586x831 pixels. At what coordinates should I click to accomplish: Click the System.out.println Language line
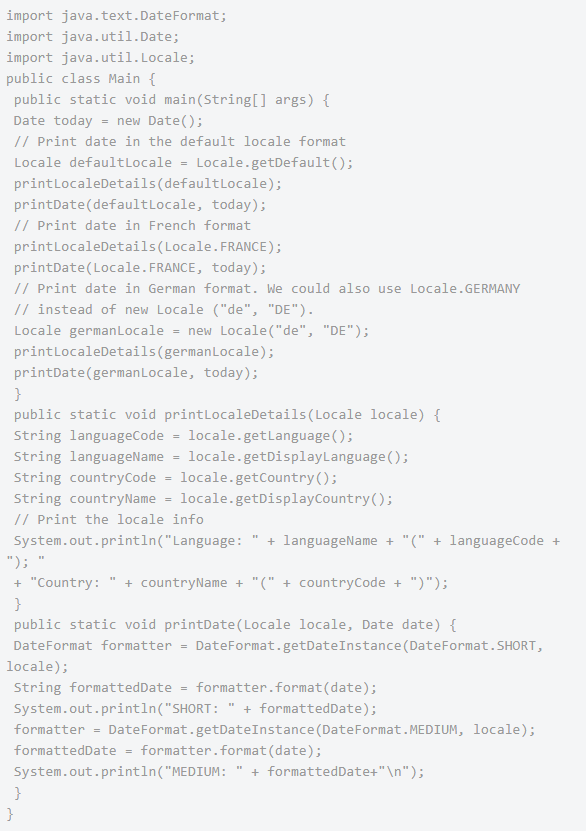pos(287,541)
